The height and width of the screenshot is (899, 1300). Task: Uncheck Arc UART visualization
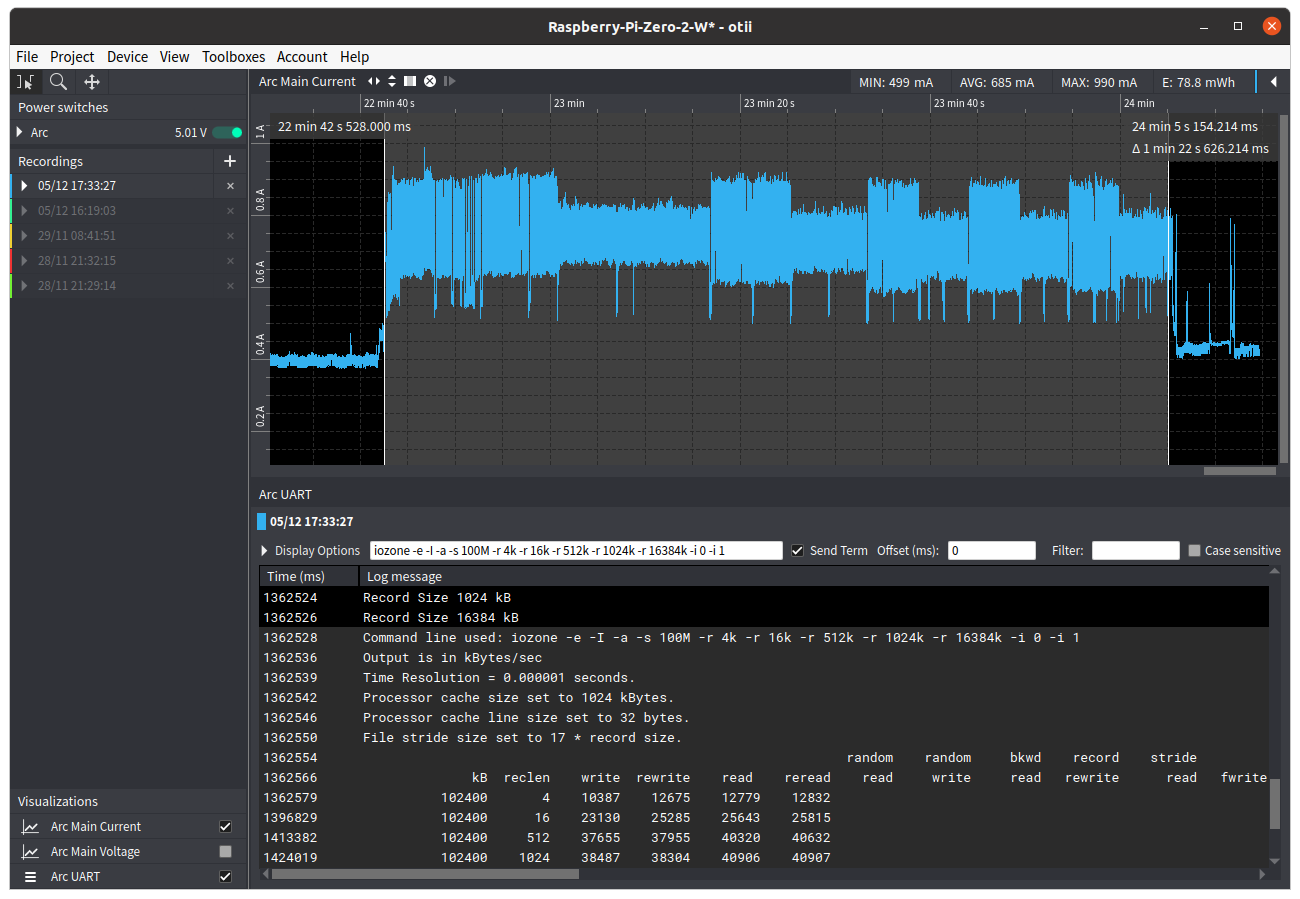[x=225, y=877]
